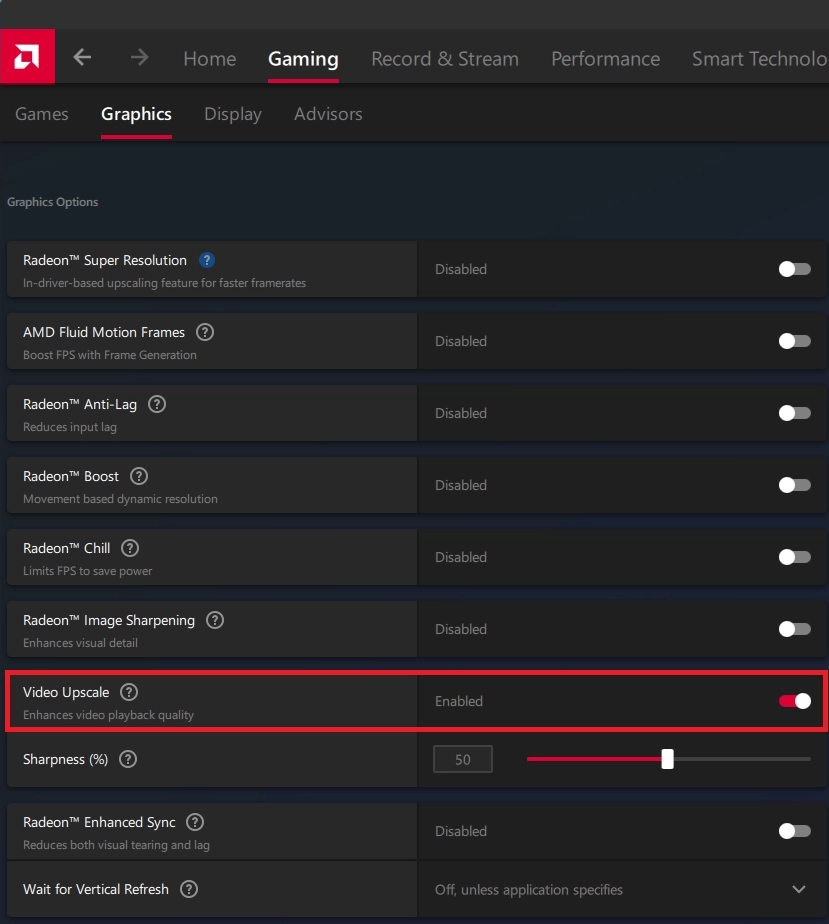The image size is (829, 924).
Task: Turn on Radeon Boost switch
Action: click(x=794, y=485)
